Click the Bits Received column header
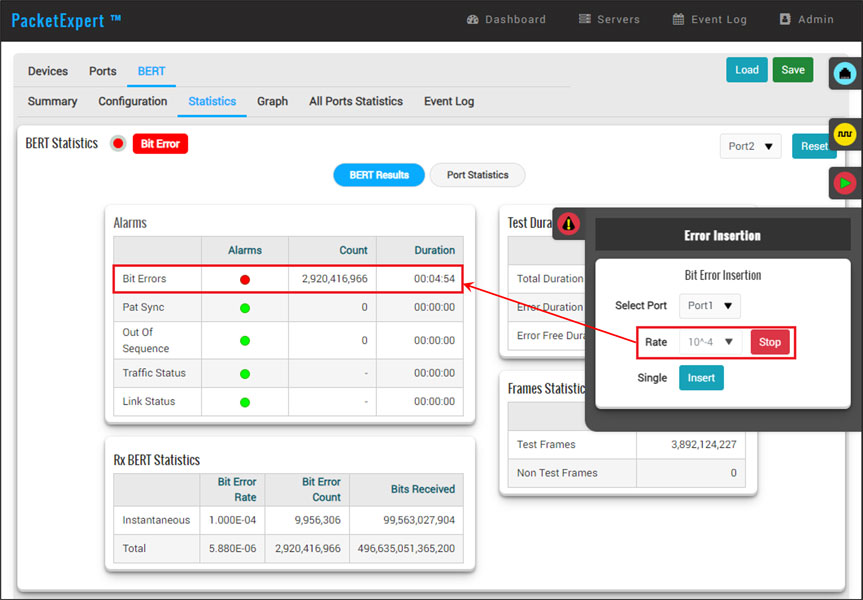The image size is (863, 600). click(x=423, y=489)
